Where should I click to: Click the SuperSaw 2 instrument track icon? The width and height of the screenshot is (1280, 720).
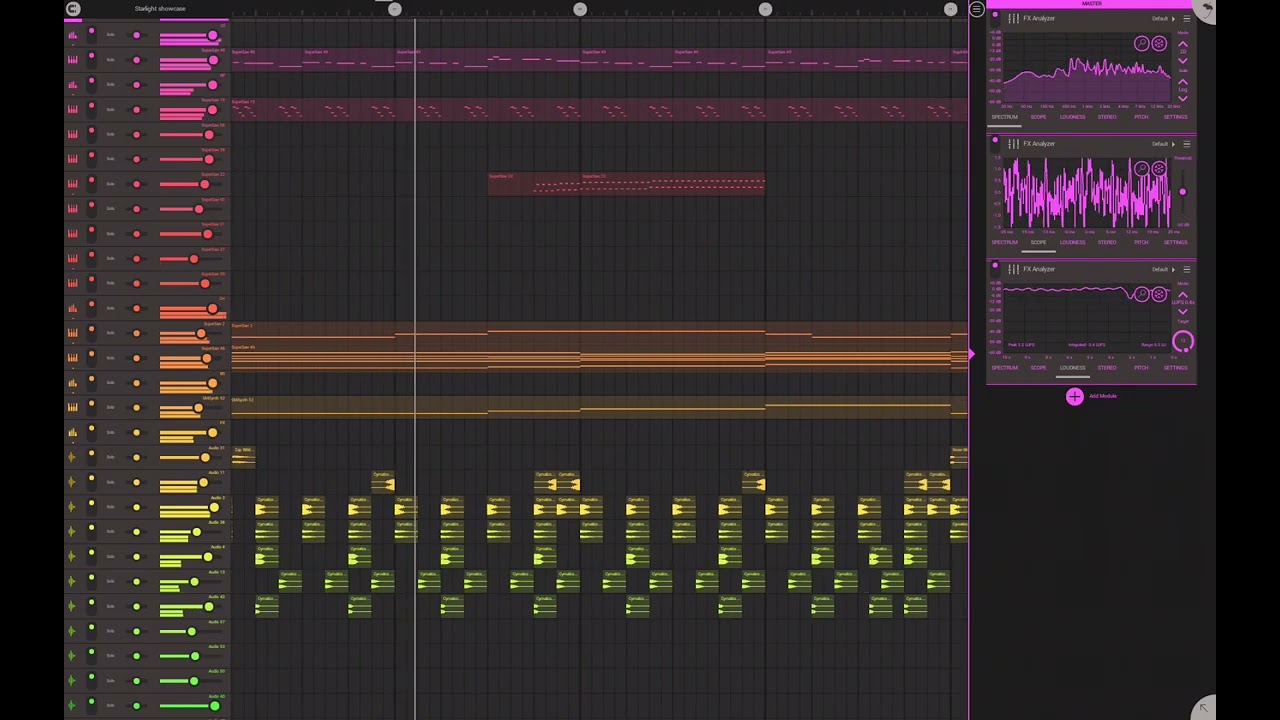point(72,333)
